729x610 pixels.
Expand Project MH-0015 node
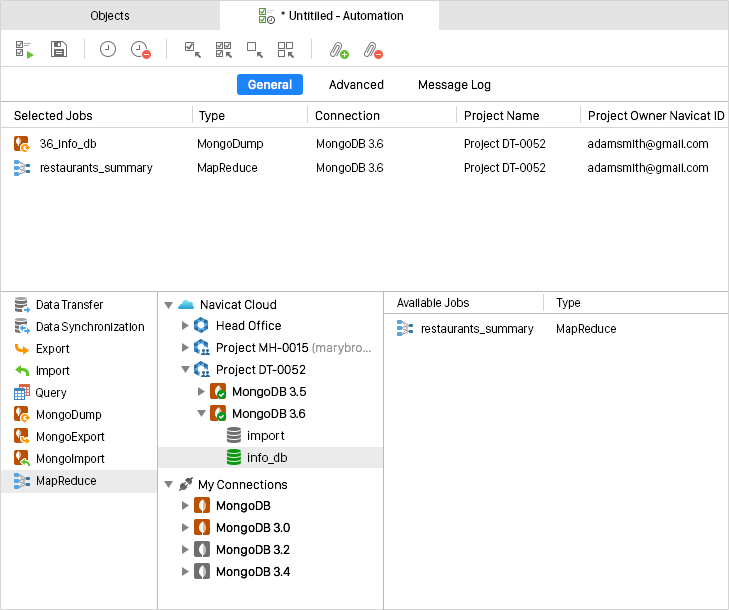pos(185,347)
